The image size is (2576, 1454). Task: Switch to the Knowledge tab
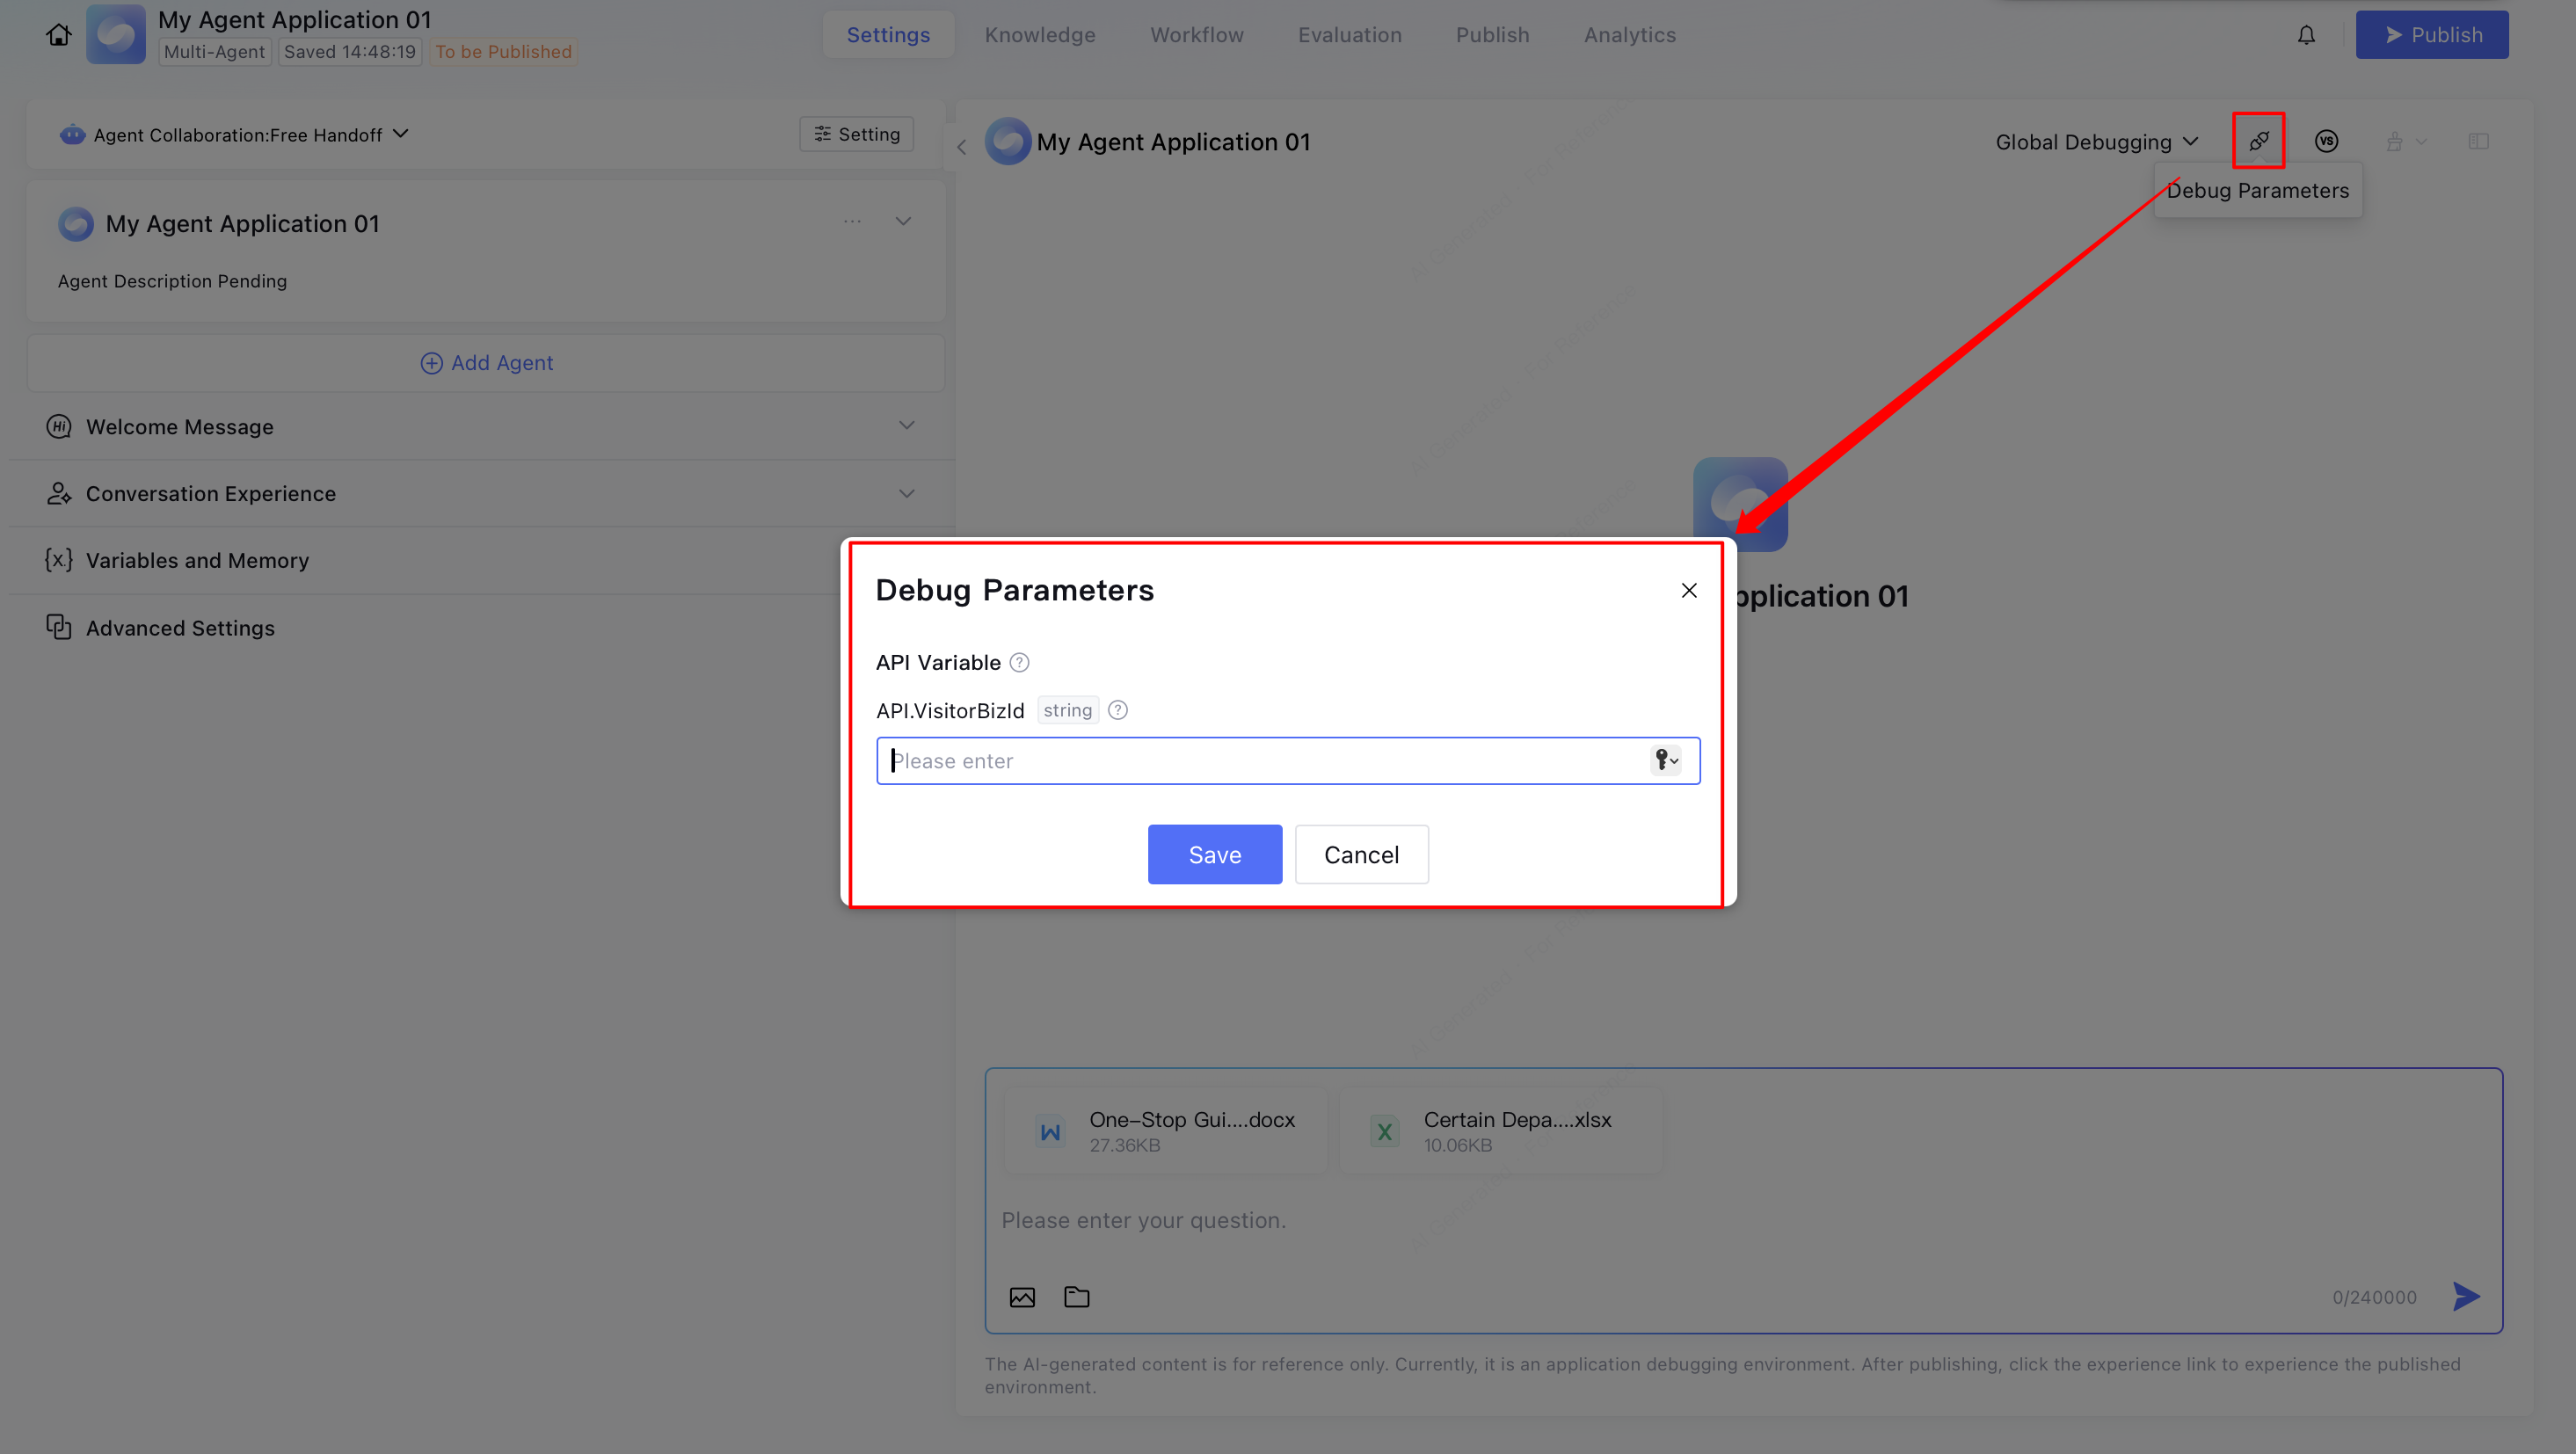1040,35
